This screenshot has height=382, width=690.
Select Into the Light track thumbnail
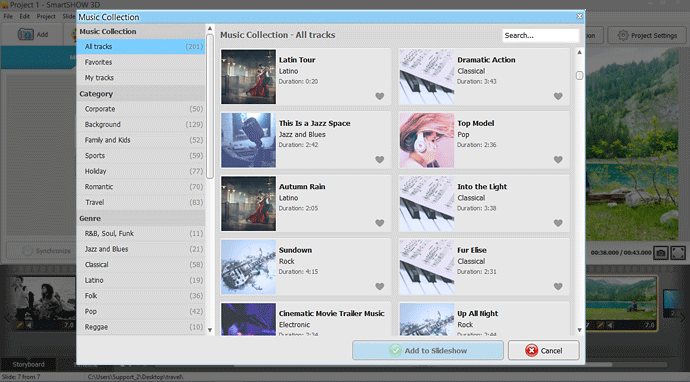[x=426, y=203]
